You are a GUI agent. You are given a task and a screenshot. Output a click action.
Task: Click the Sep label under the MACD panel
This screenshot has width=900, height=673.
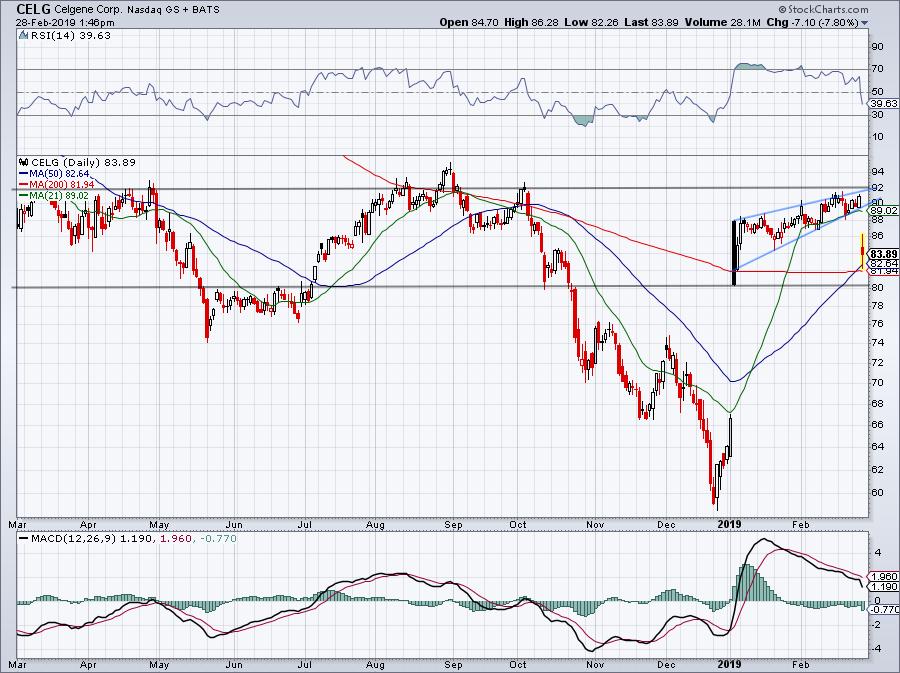click(453, 665)
